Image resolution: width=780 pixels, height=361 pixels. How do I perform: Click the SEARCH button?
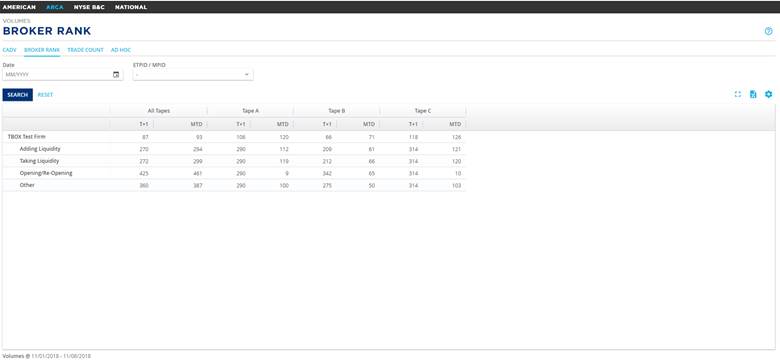[x=17, y=94]
